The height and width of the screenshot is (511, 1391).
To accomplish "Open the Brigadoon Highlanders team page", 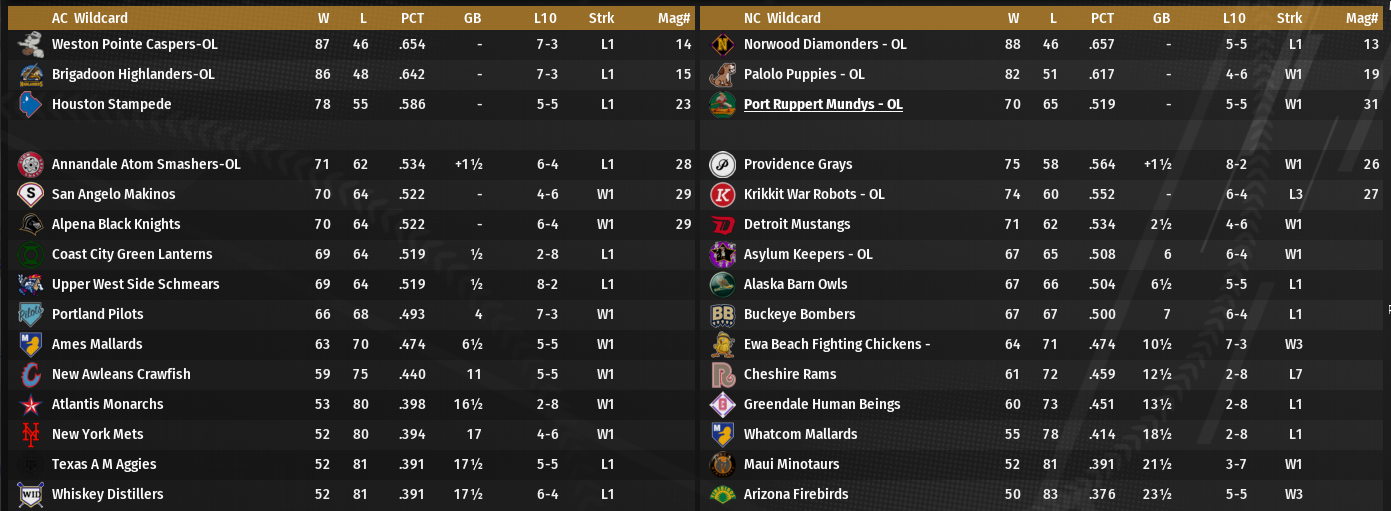I will coord(133,74).
